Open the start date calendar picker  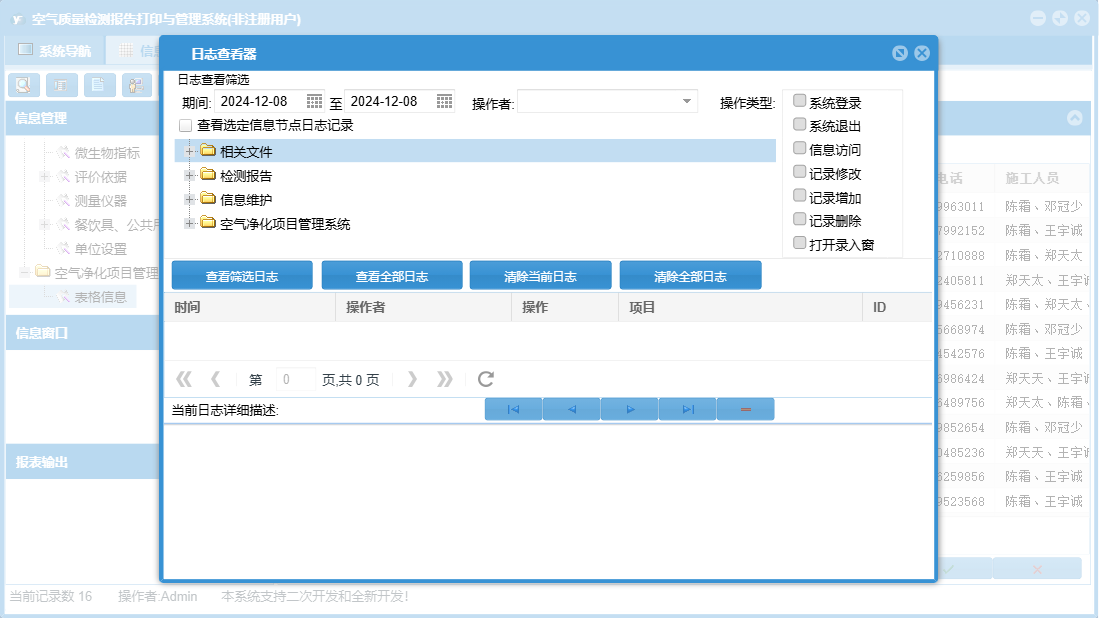pos(314,101)
